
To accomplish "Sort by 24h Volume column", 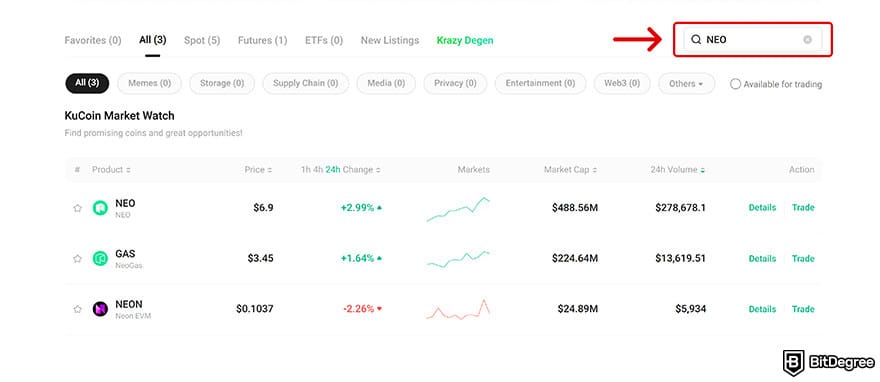I will pyautogui.click(x=678, y=169).
